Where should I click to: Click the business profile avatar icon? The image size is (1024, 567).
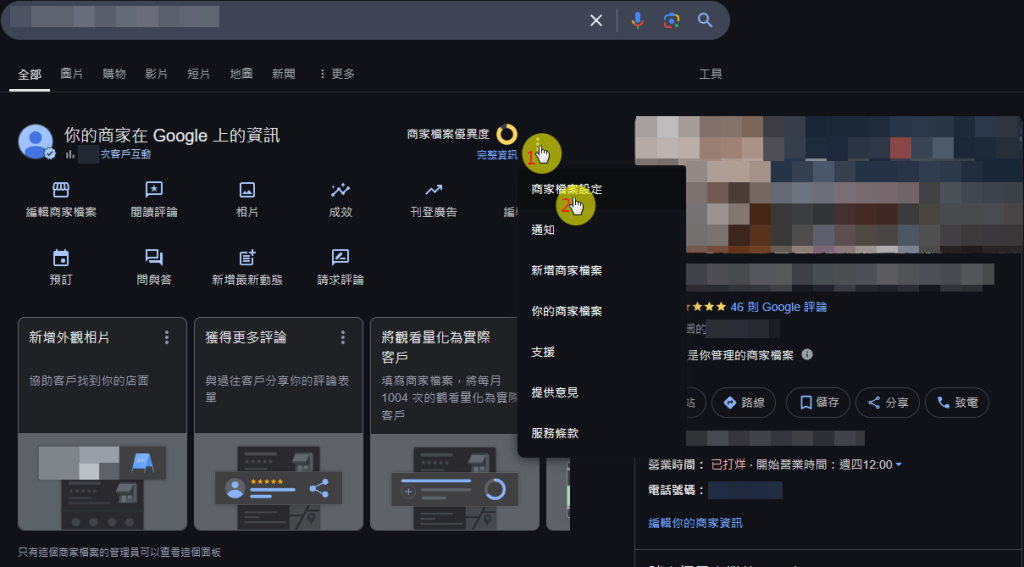36,142
